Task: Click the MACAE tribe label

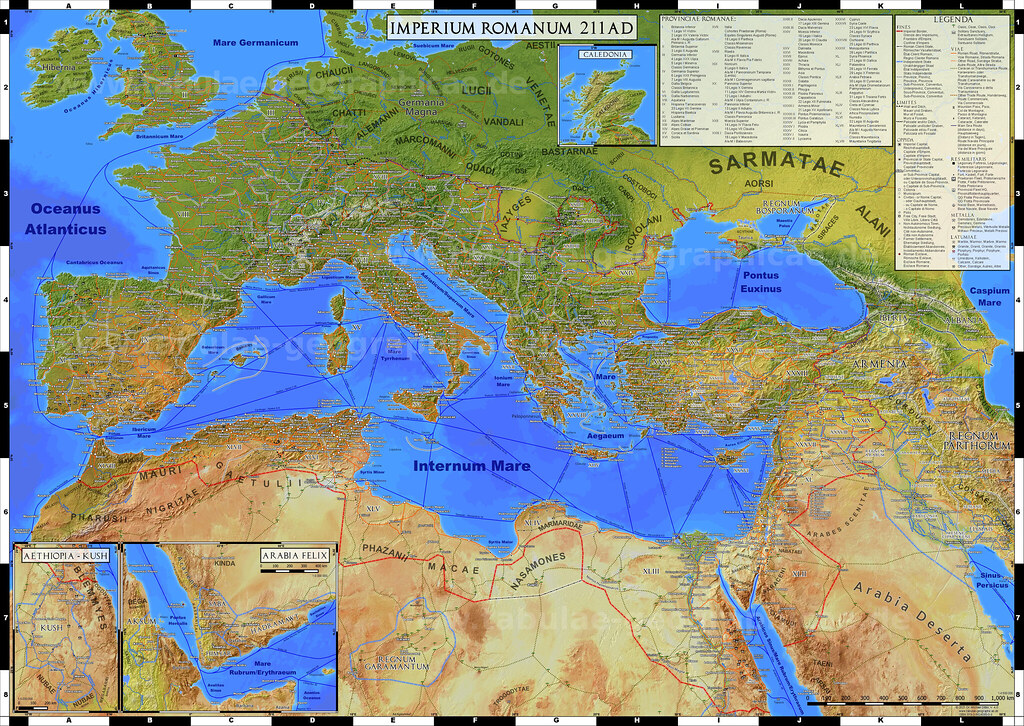Action: click(453, 568)
